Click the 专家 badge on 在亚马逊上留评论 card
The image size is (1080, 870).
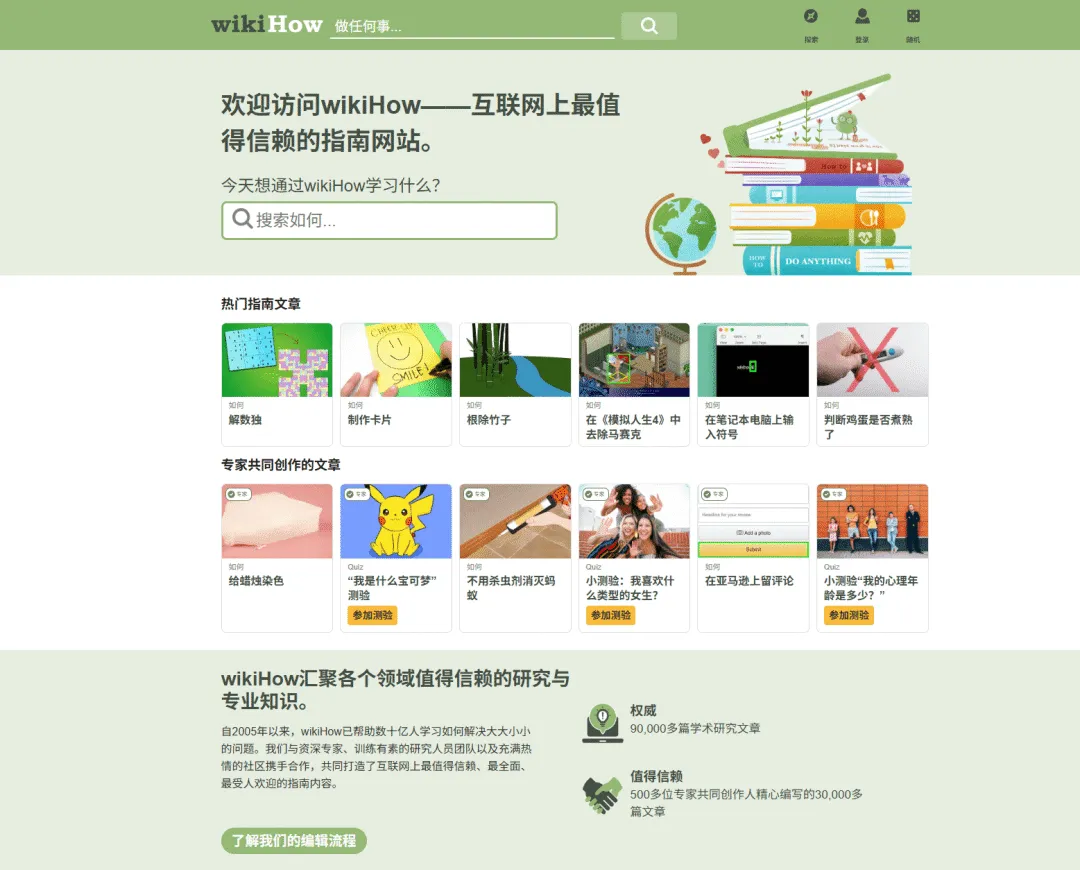pos(714,494)
